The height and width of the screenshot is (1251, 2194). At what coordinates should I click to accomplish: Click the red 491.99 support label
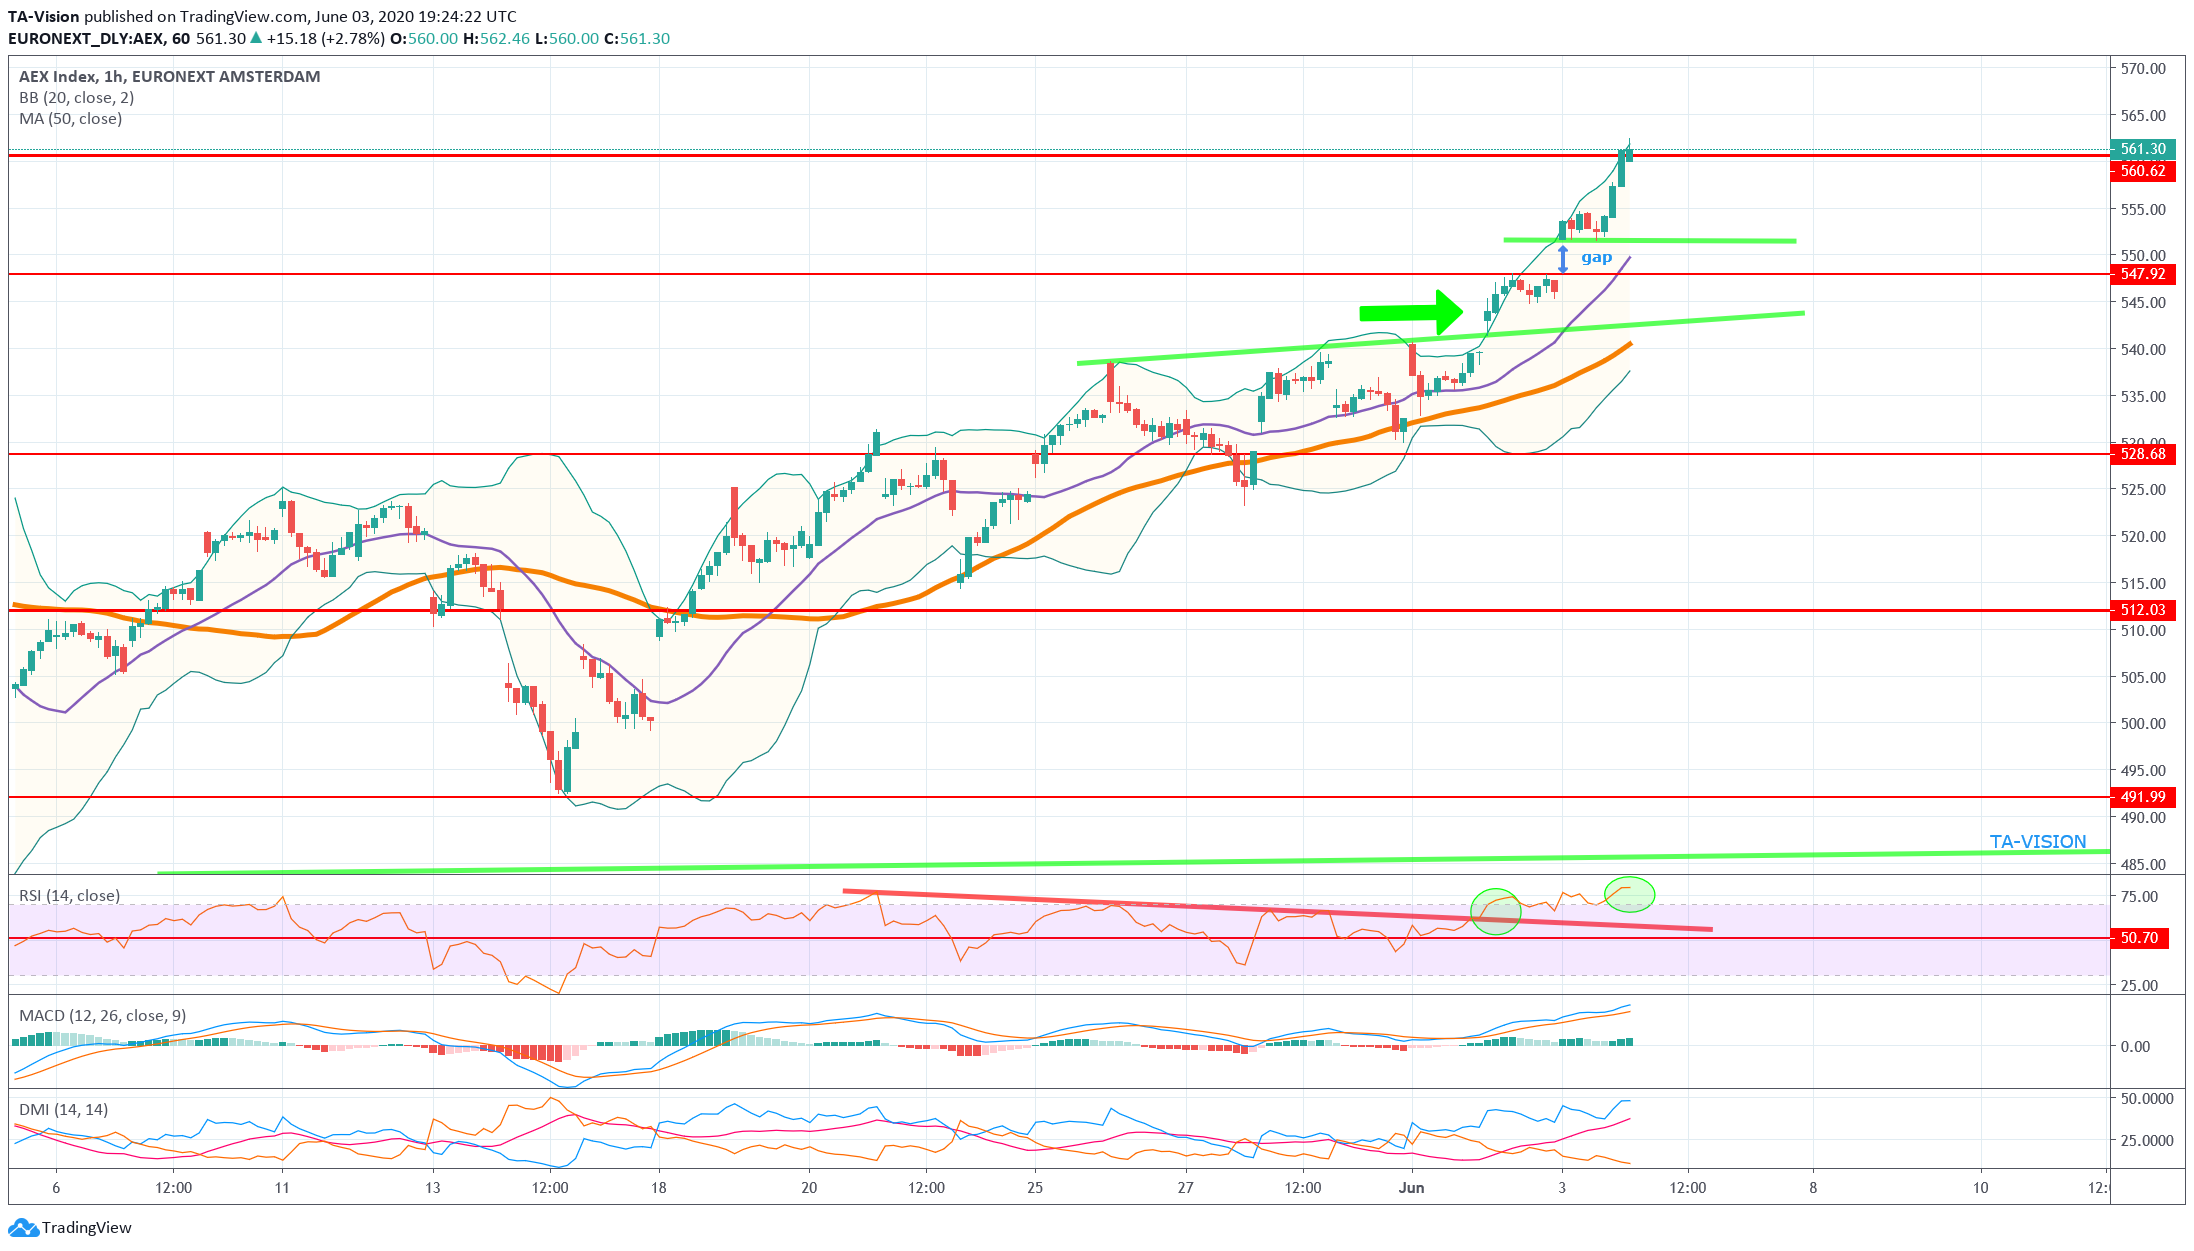(x=2142, y=797)
